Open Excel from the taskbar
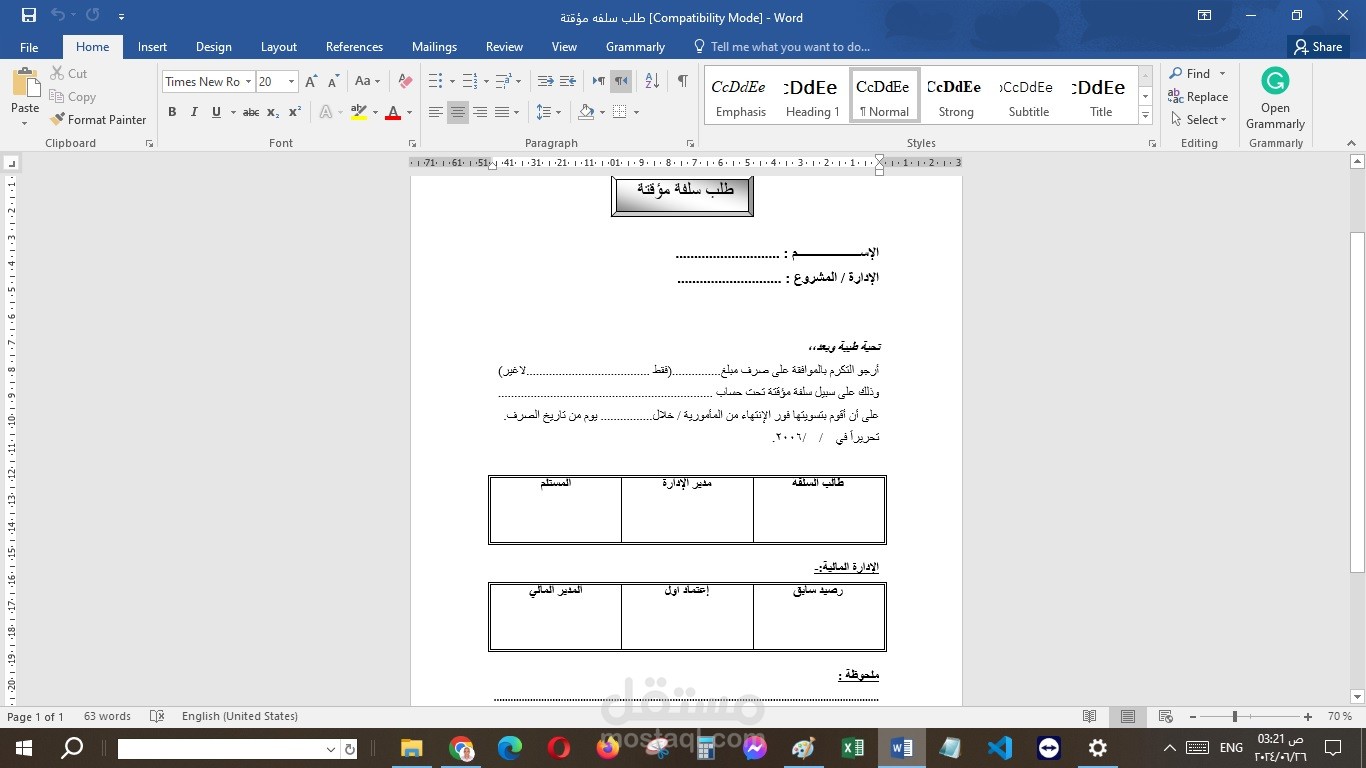This screenshot has height=768, width=1366. 853,748
